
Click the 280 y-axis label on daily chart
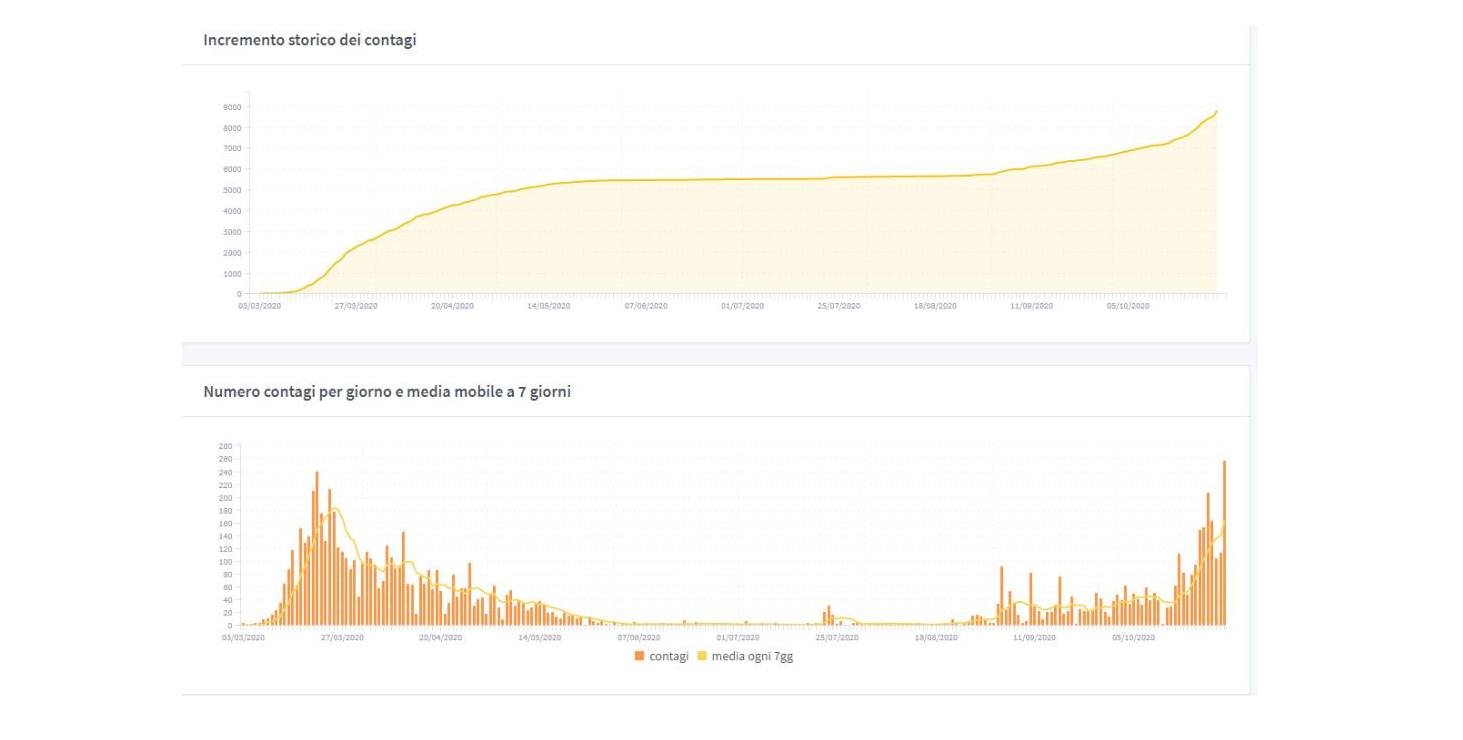(224, 446)
